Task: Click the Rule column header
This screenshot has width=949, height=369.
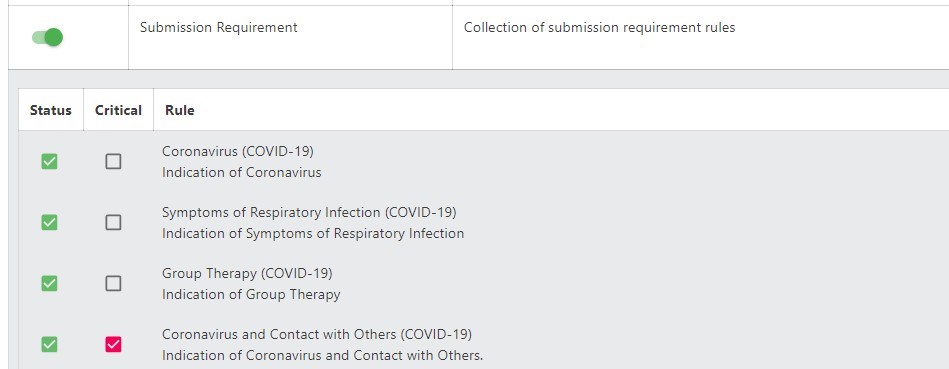Action: 180,111
